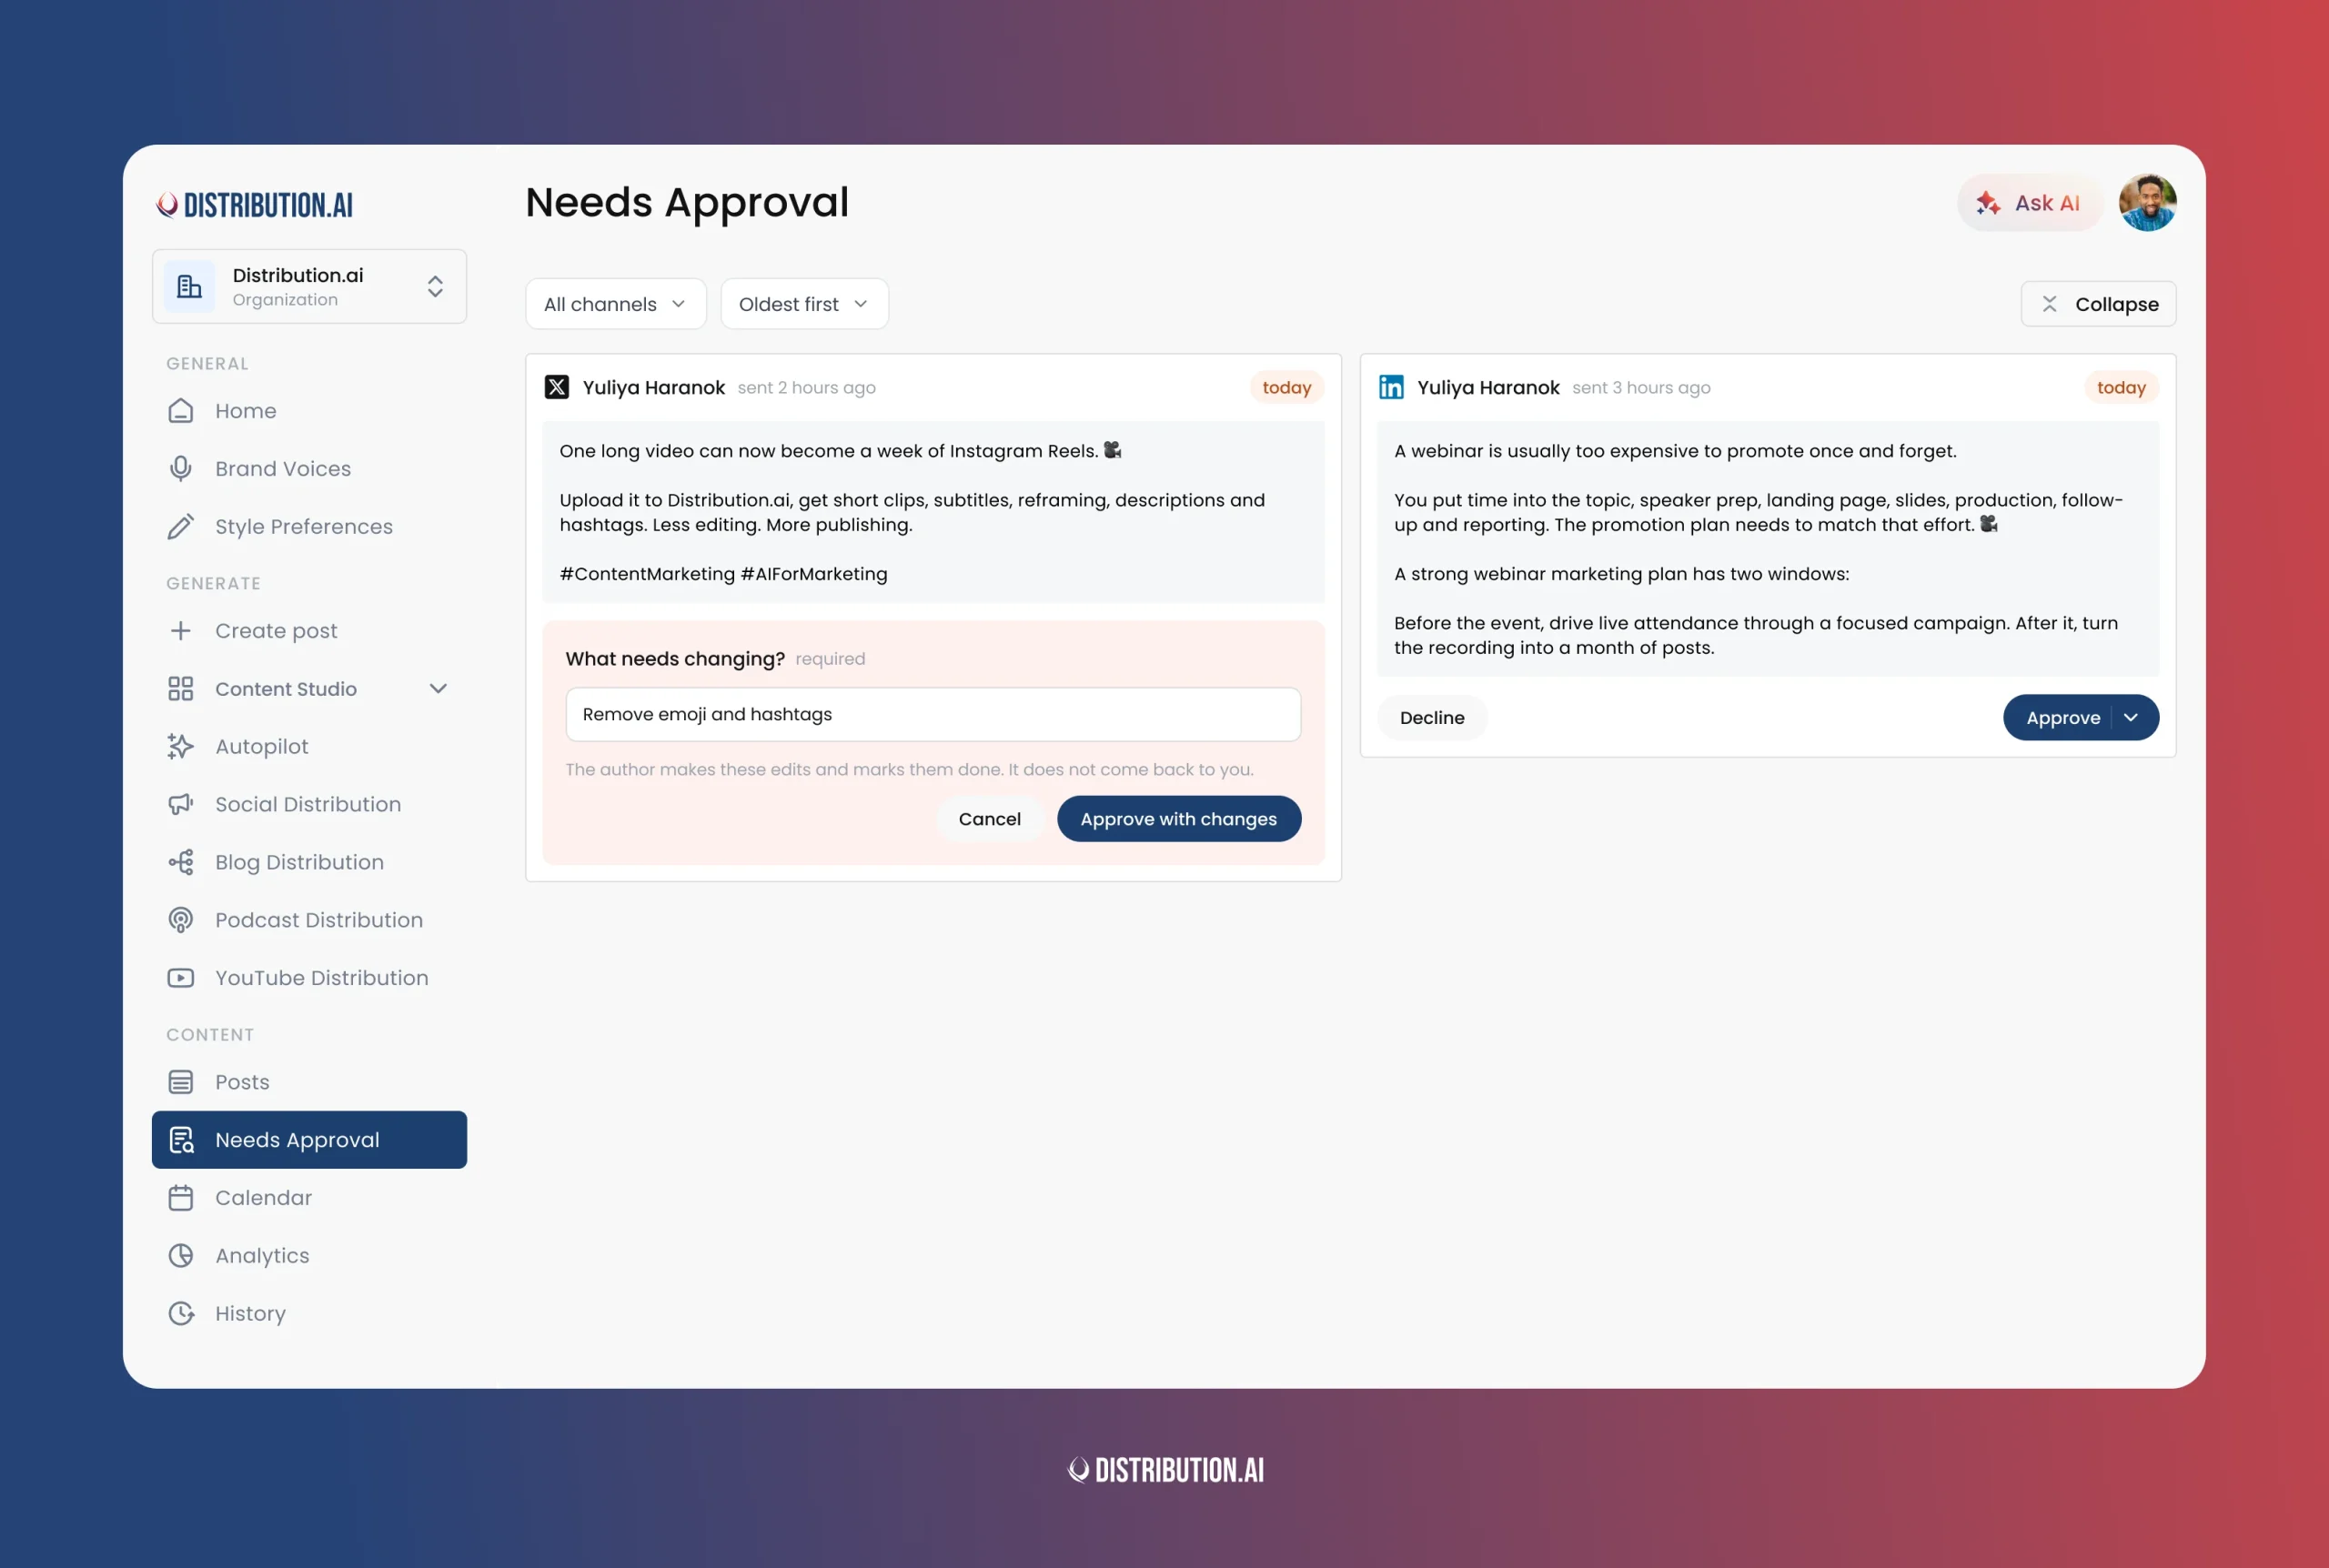Cancel the change request
Viewport: 2329px width, 1568px height.
coord(990,819)
